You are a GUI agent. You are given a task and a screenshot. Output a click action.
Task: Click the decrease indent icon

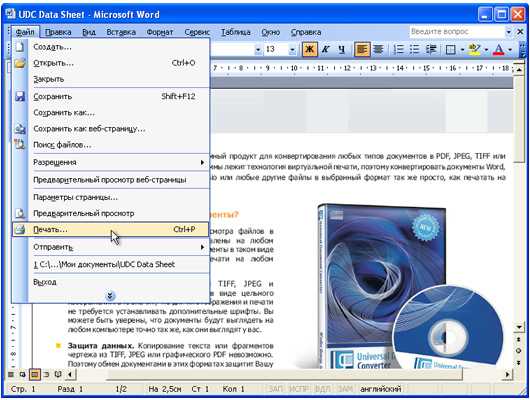(x=431, y=50)
